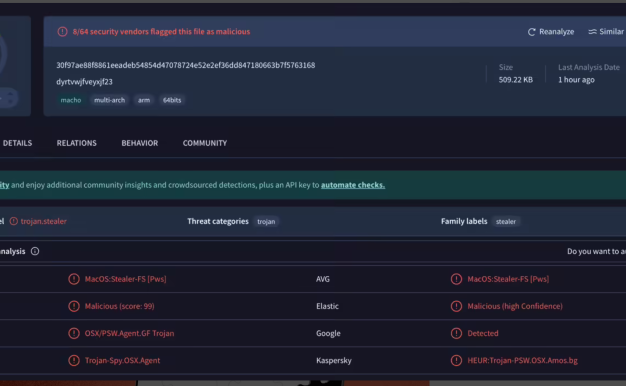
Task: Select the 509.22 KB size value
Action: (515, 80)
